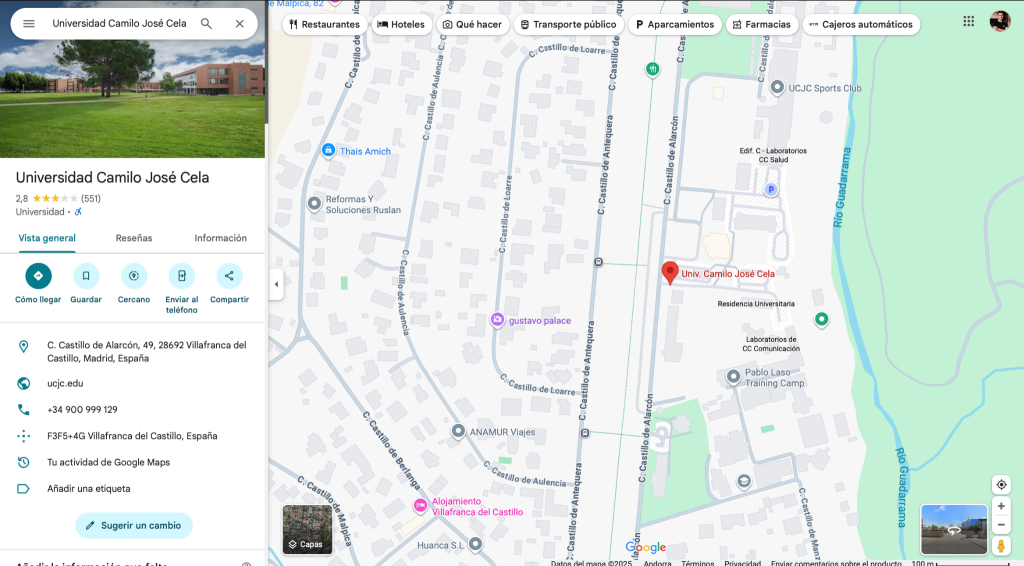This screenshot has height=566, width=1024.
Task: Send place to phone via Enviar al teléfono
Action: click(x=182, y=276)
